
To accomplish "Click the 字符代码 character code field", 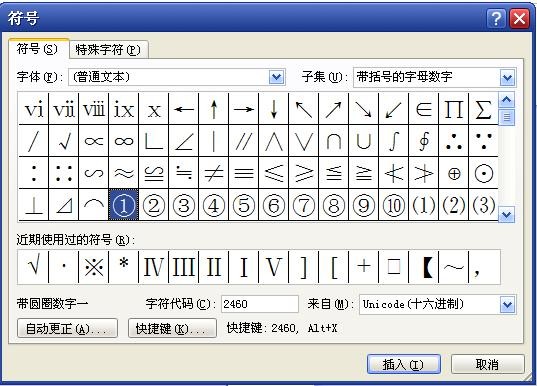I will click(260, 304).
